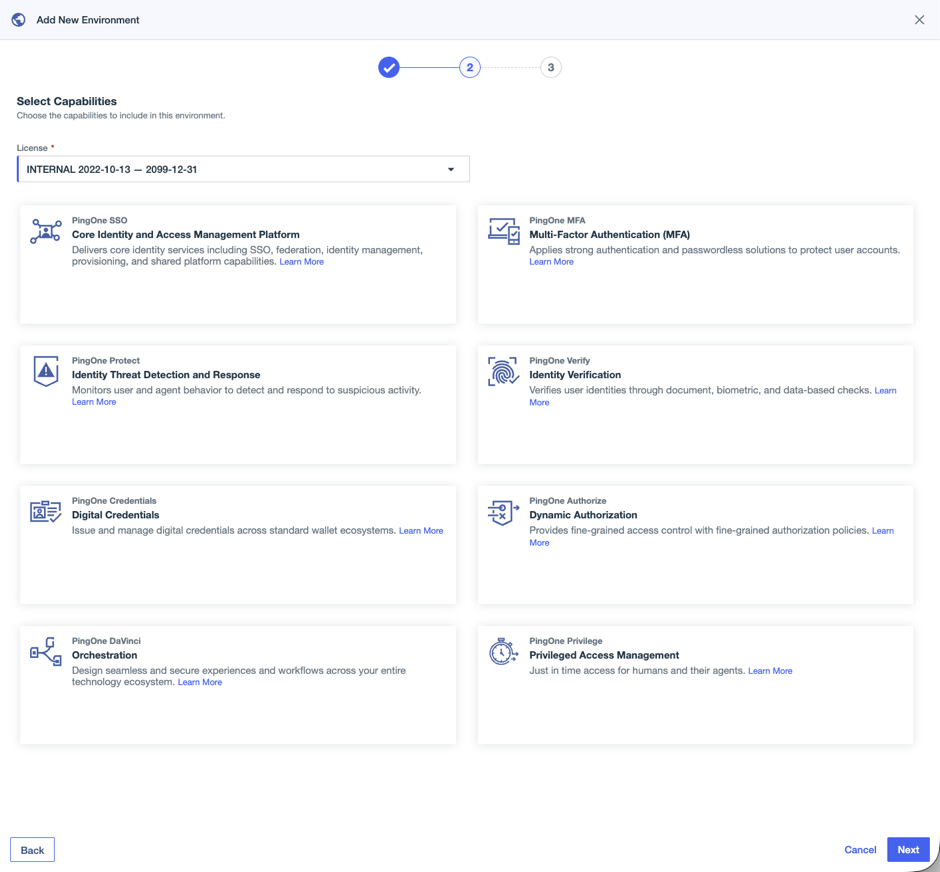This screenshot has width=940, height=872.
Task: Open Learn More link for PingOne SSO
Action: 302,262
